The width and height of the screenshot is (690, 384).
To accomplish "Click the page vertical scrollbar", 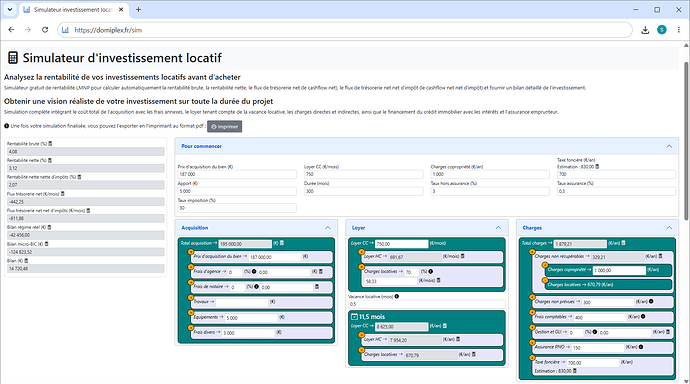I will tap(686, 141).
